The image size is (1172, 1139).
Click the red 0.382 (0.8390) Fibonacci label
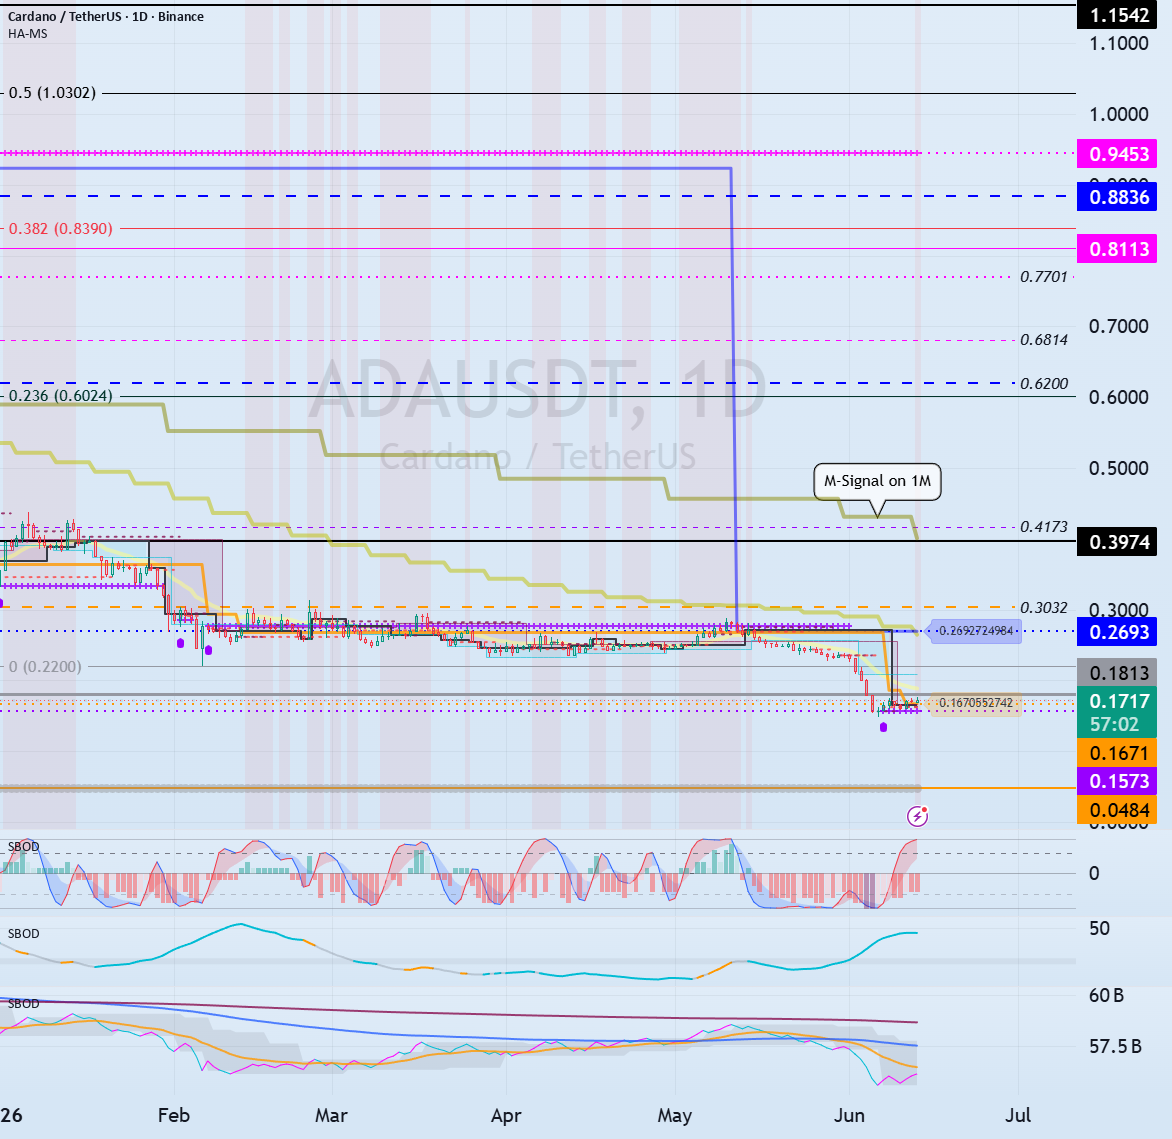point(61,229)
